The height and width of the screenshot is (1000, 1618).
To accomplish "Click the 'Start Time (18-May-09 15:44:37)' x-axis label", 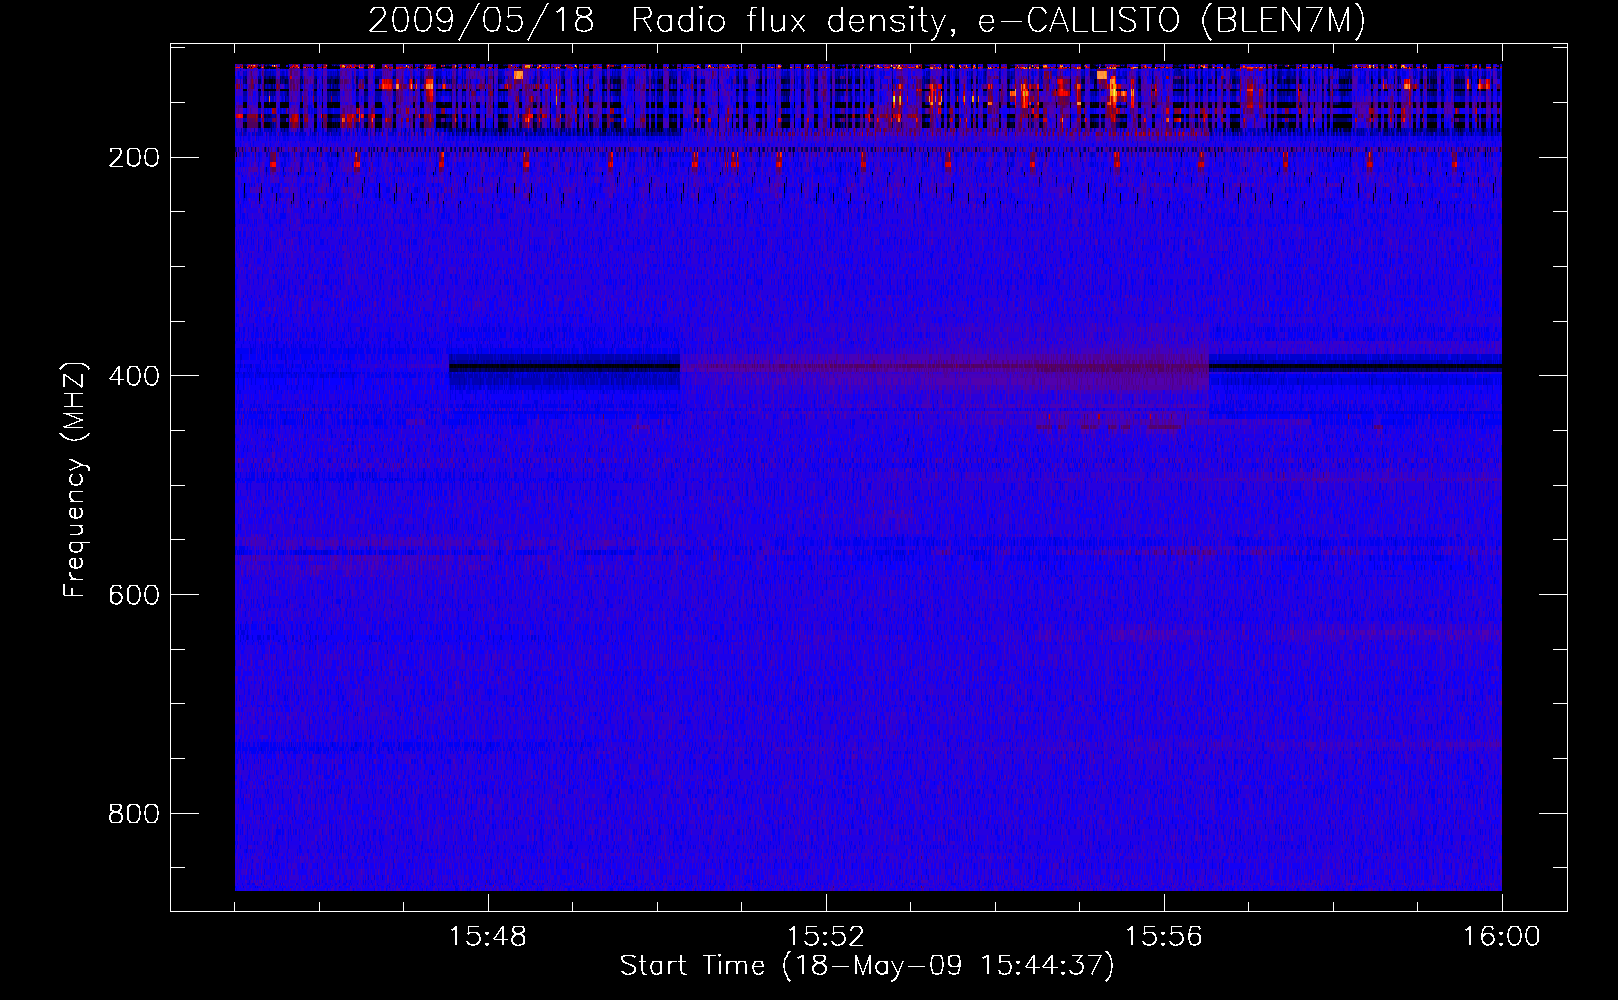I will click(867, 966).
